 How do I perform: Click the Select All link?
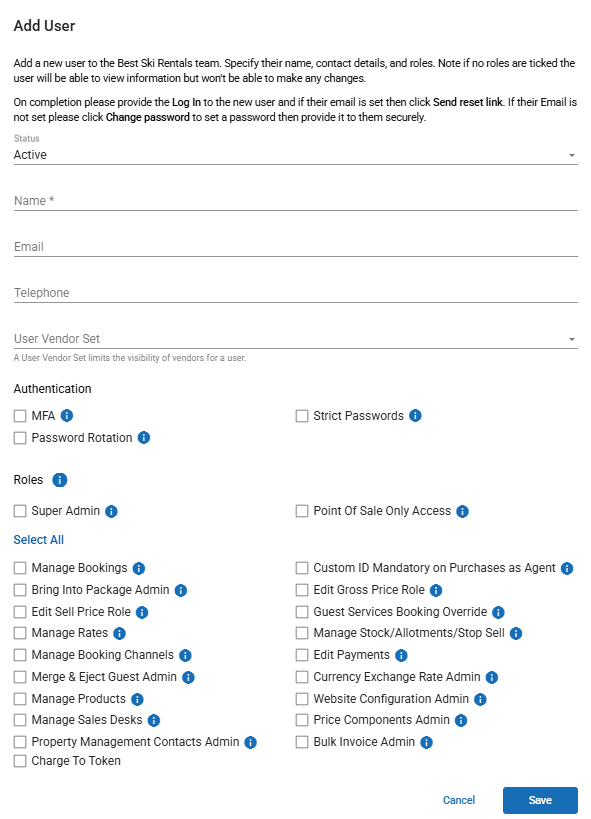(x=39, y=540)
